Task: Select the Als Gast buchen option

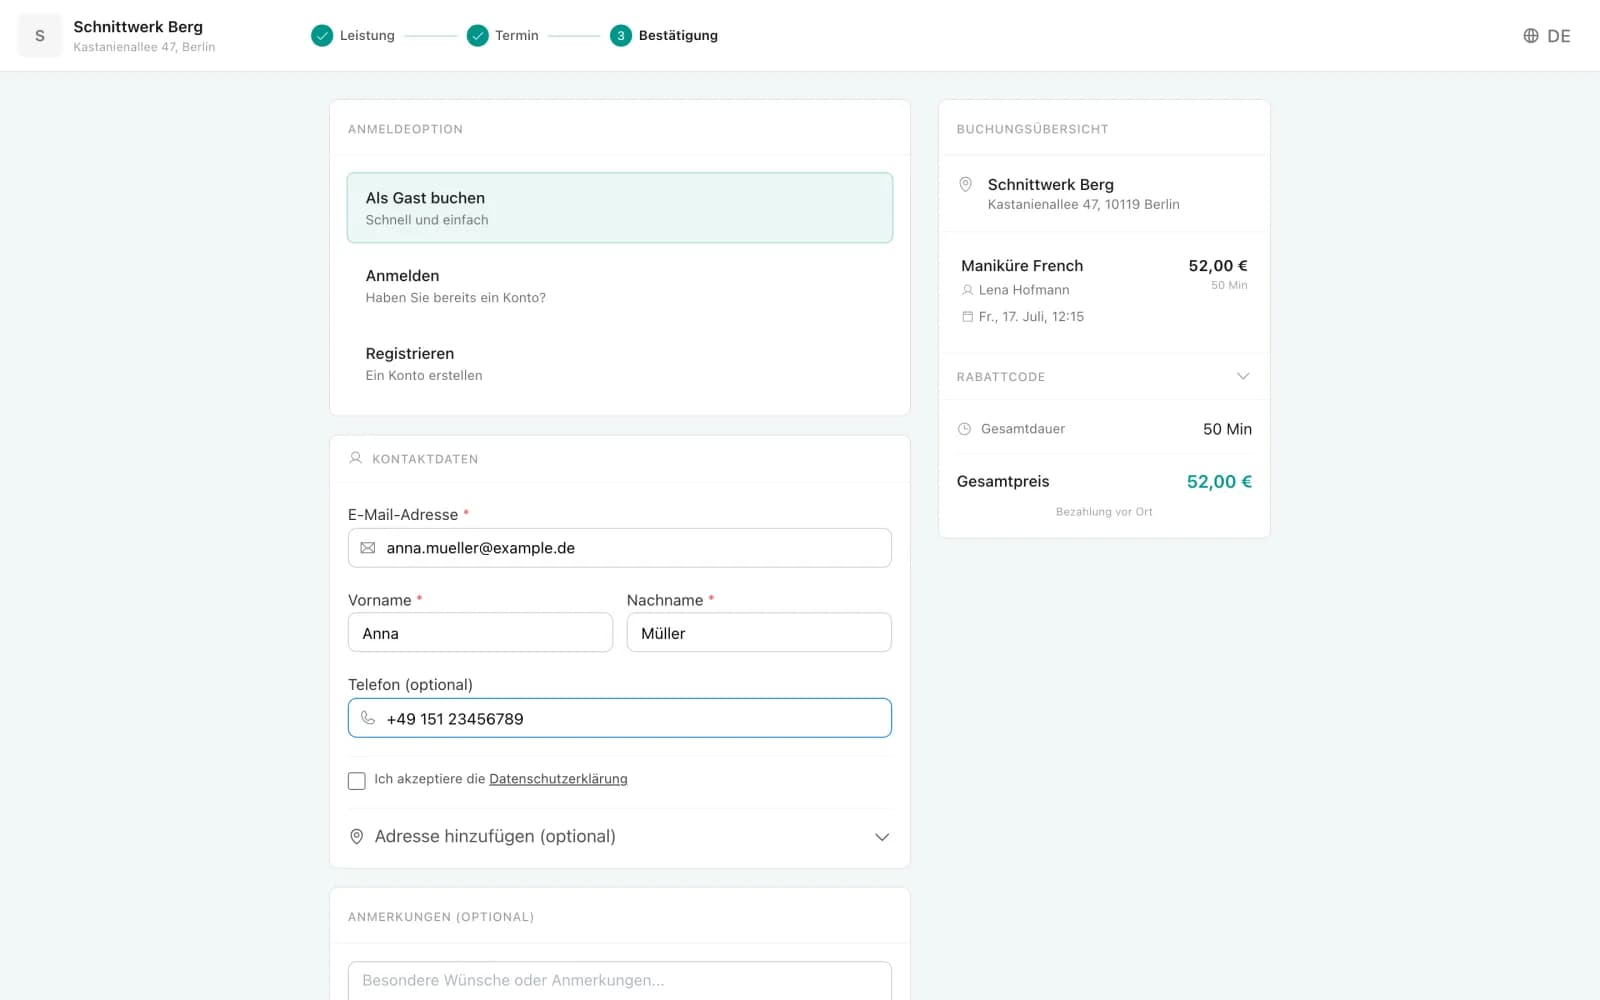Action: [620, 208]
